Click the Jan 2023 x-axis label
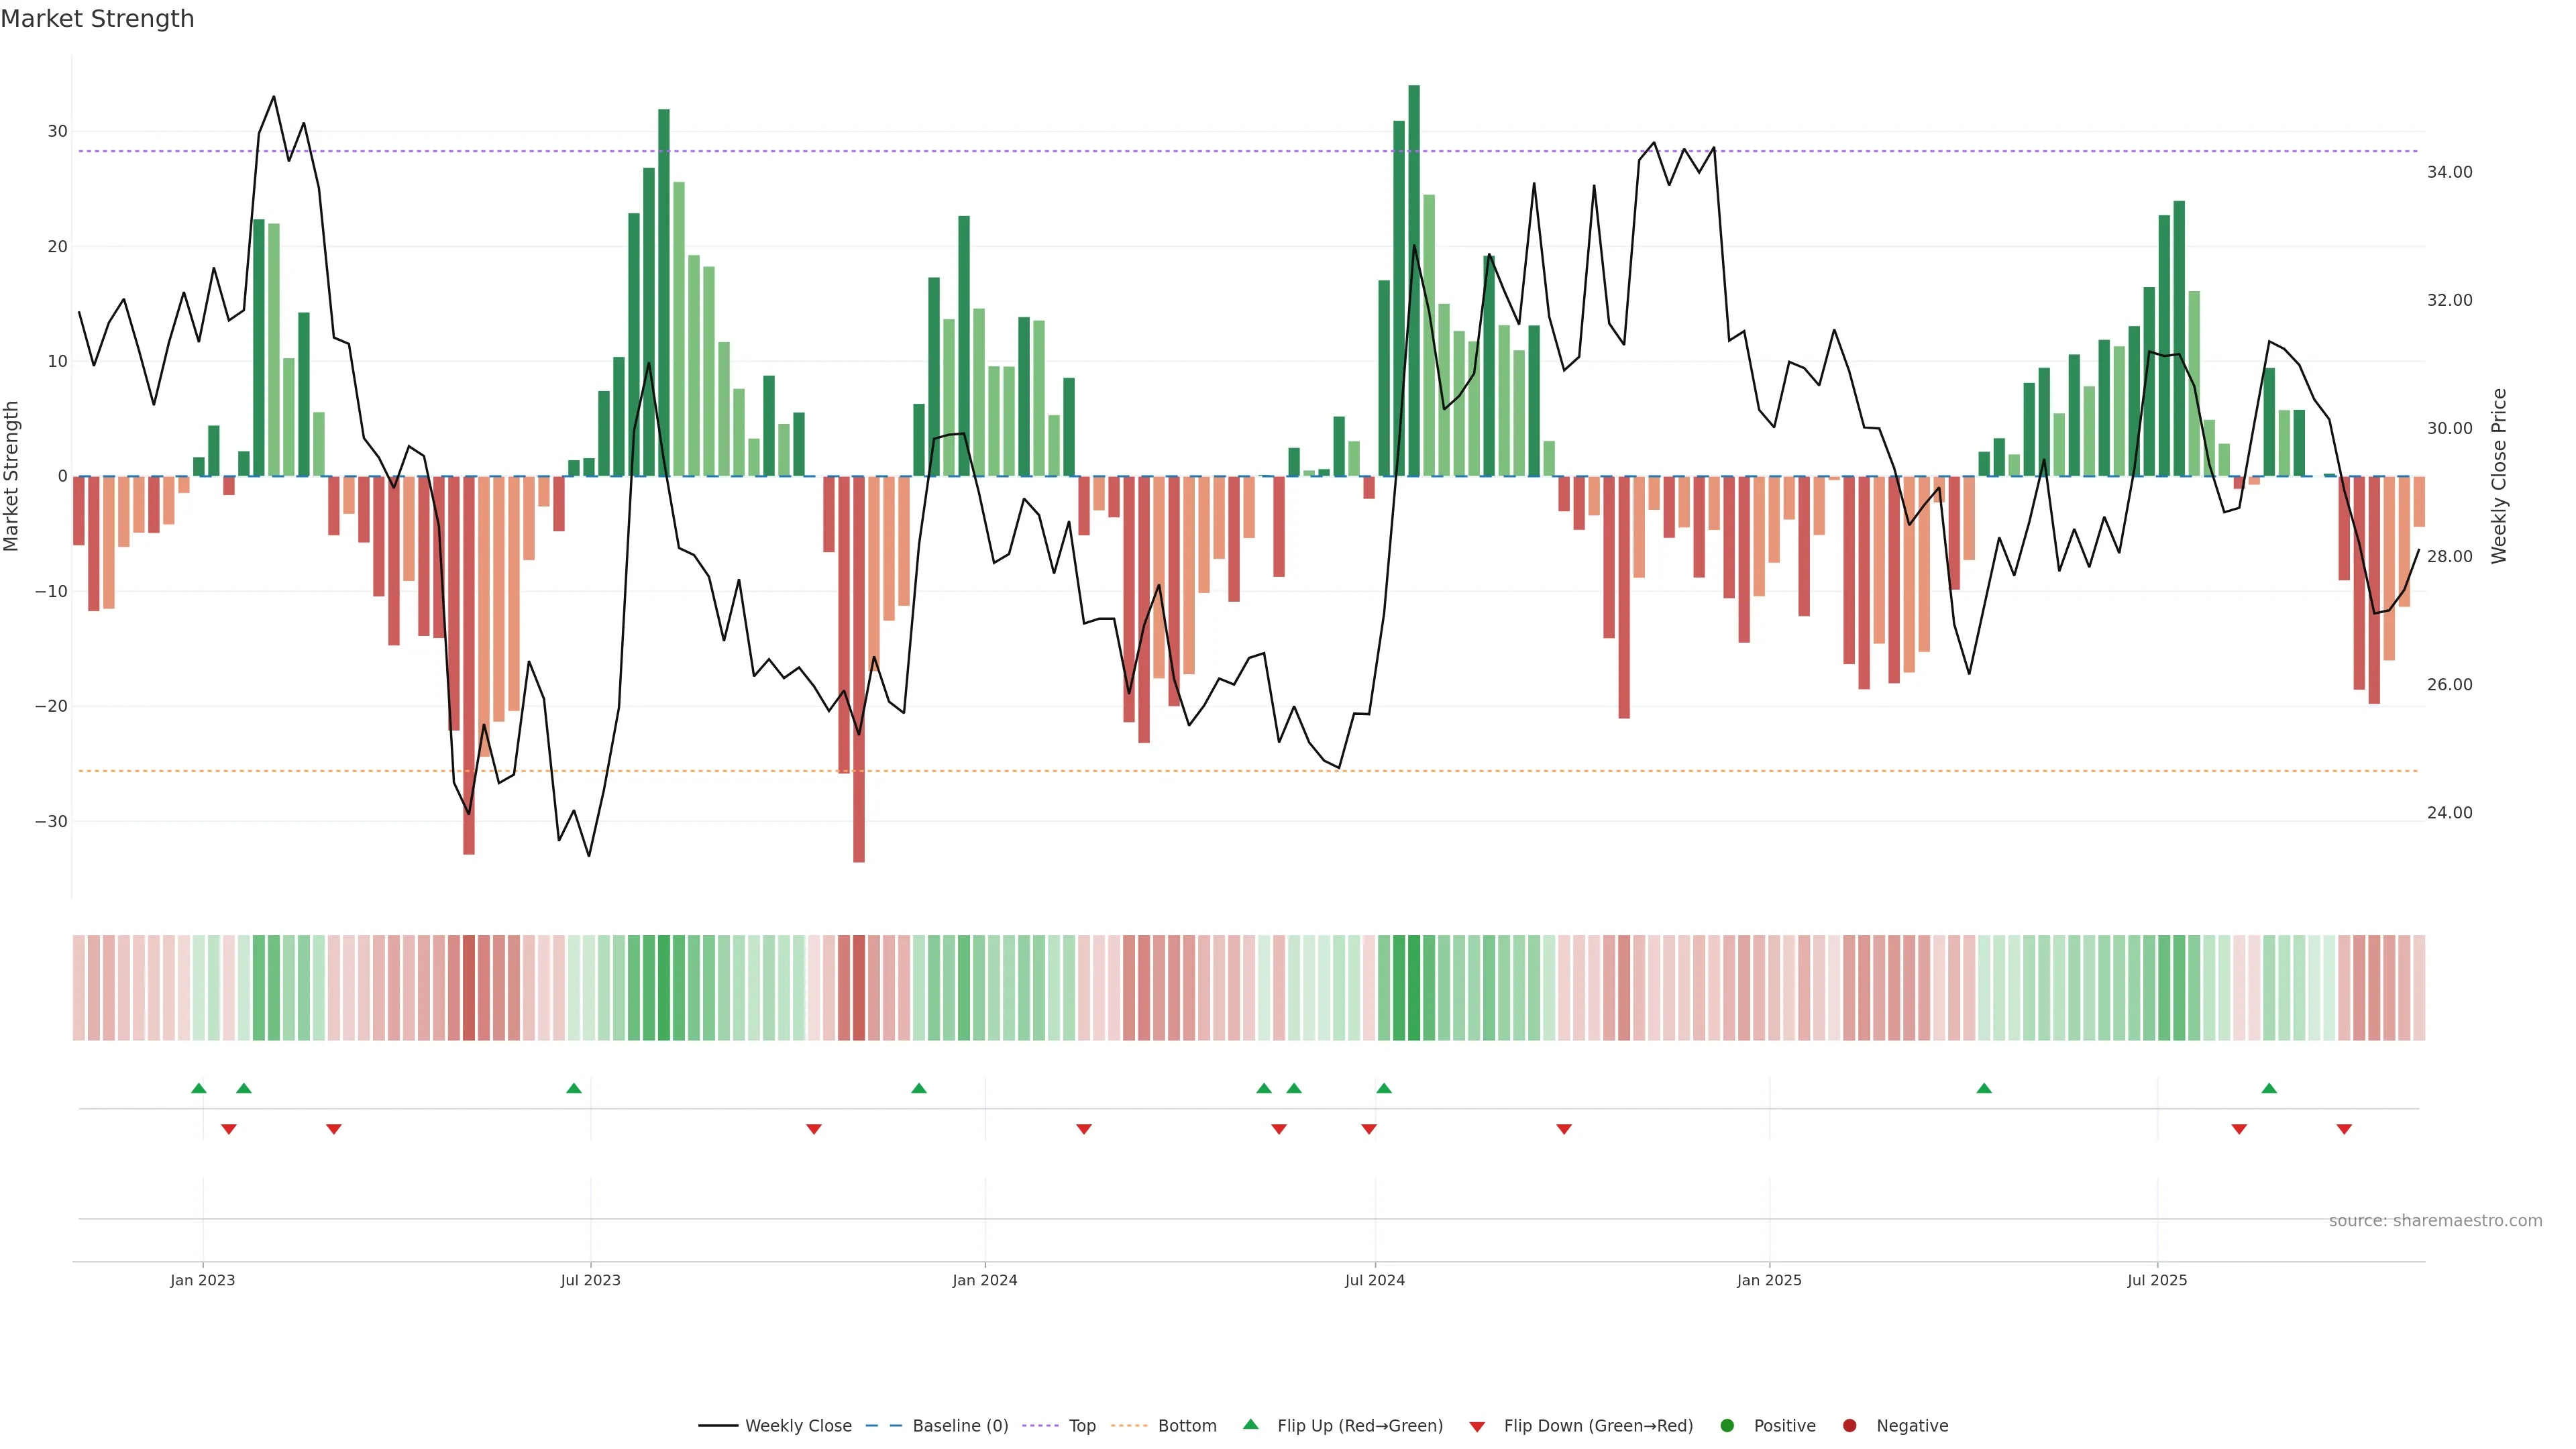2576x1449 pixels. pyautogui.click(x=202, y=1280)
